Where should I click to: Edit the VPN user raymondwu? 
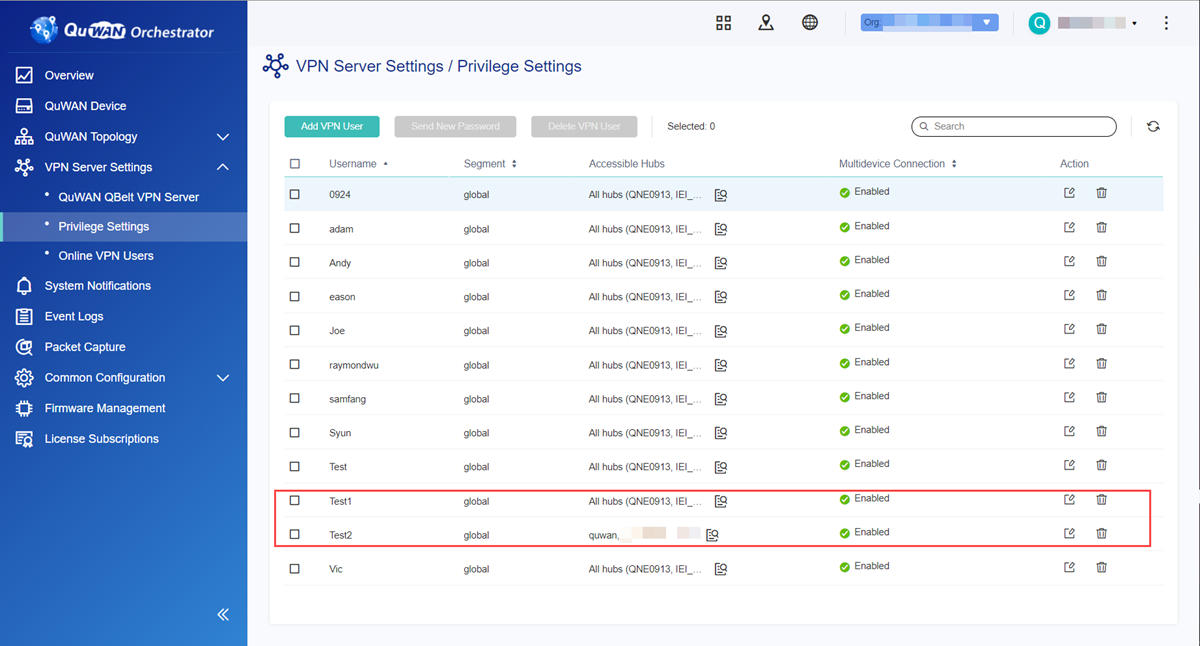pos(1069,363)
